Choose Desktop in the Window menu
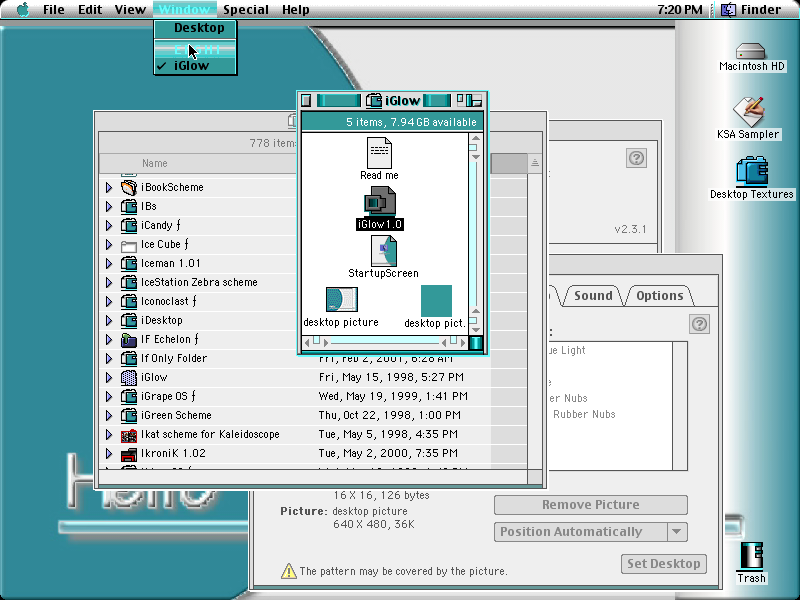 (195, 28)
